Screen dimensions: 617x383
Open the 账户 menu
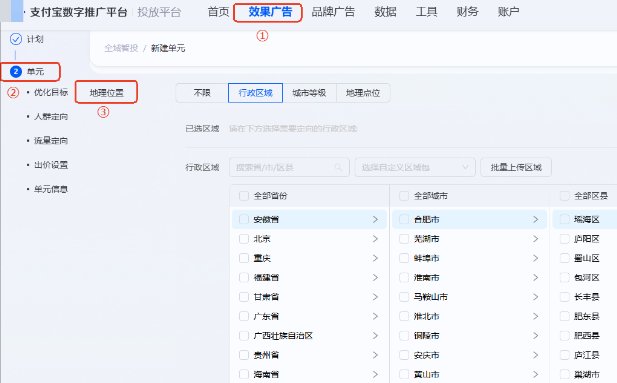pyautogui.click(x=508, y=12)
